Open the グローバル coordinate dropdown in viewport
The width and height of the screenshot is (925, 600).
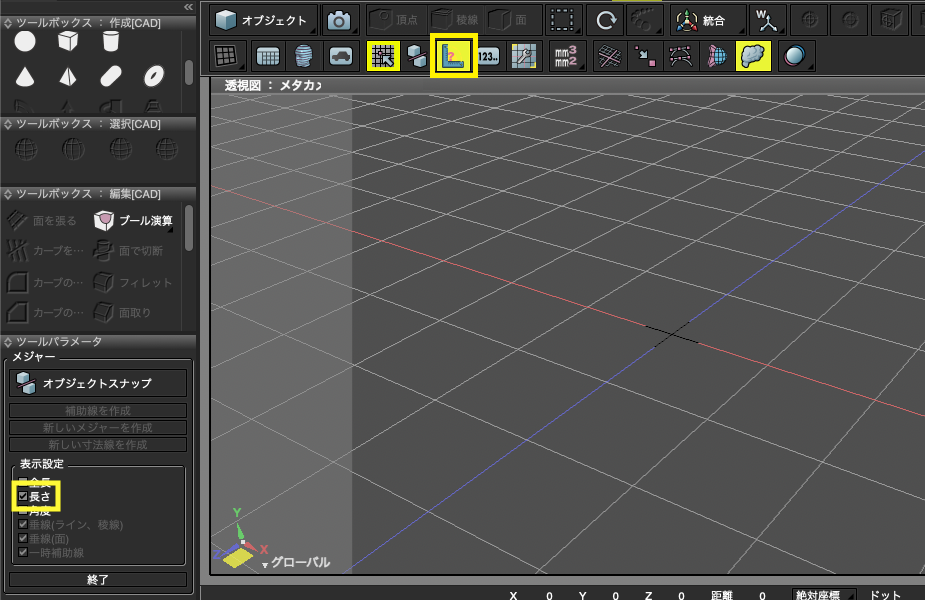(x=296, y=563)
